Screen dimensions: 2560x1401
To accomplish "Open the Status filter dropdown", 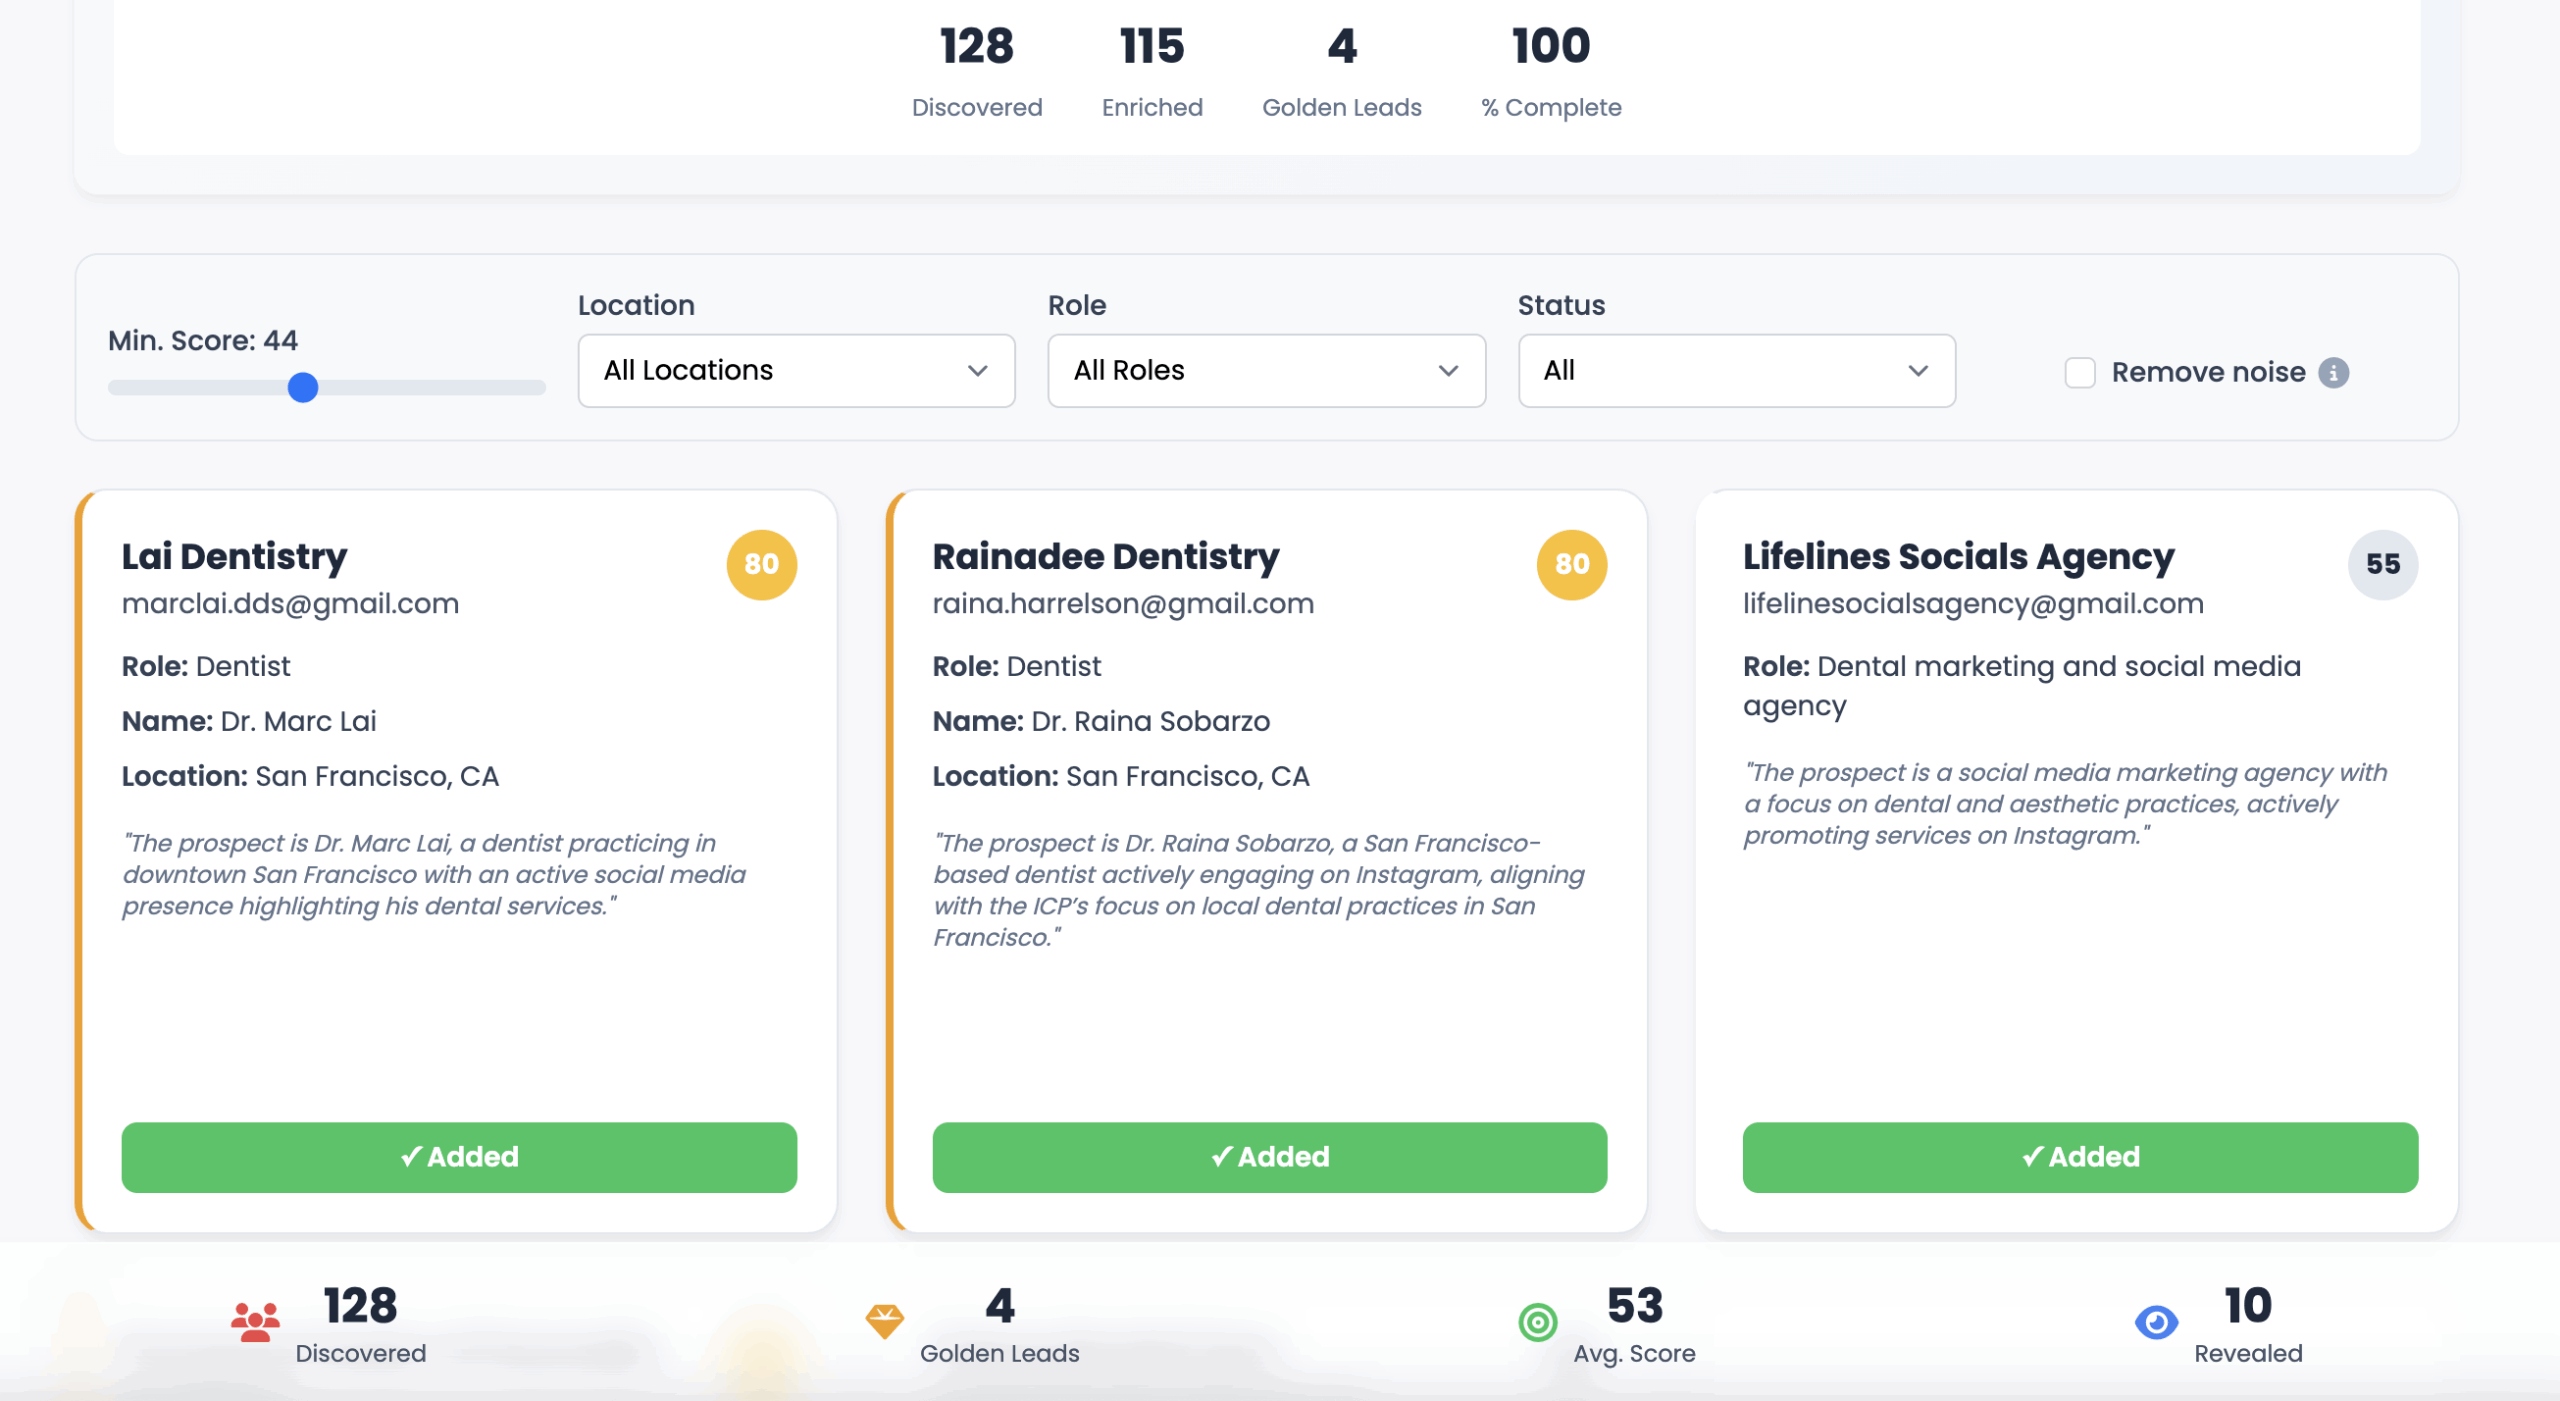I will [1736, 370].
